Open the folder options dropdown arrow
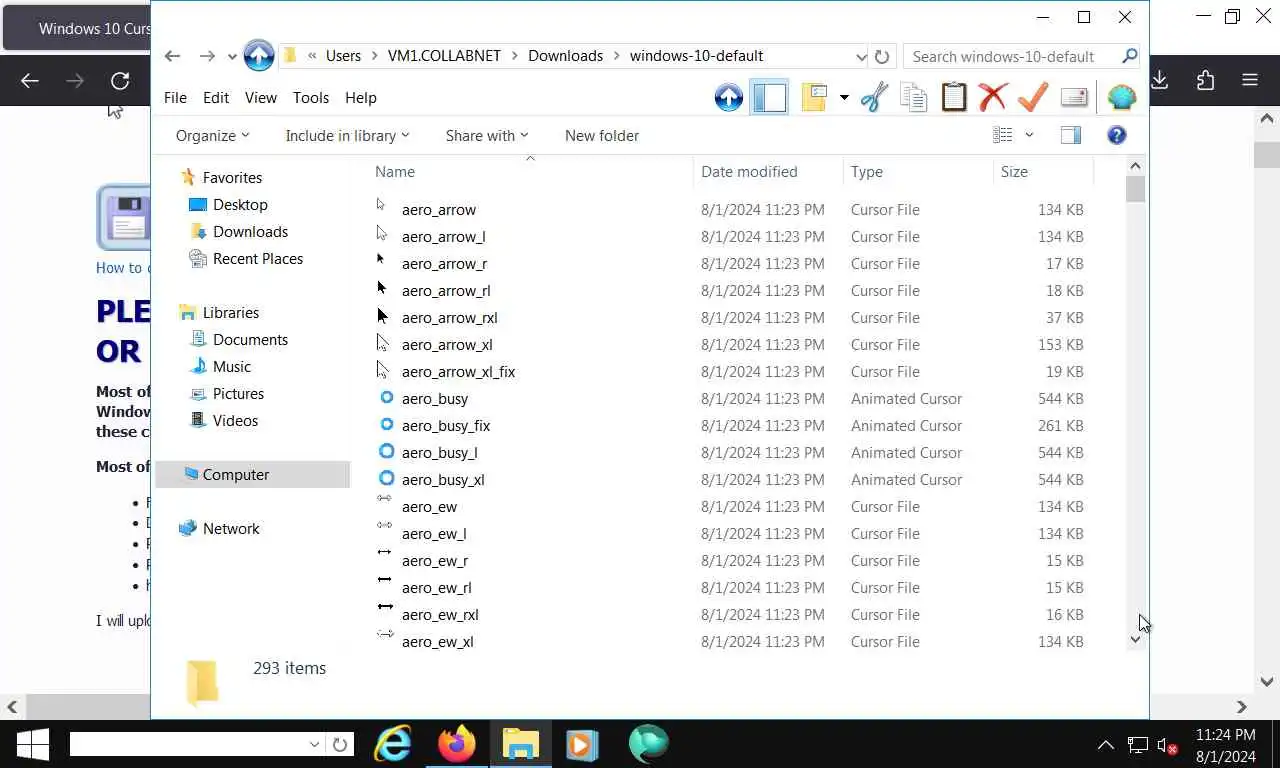 844,98
